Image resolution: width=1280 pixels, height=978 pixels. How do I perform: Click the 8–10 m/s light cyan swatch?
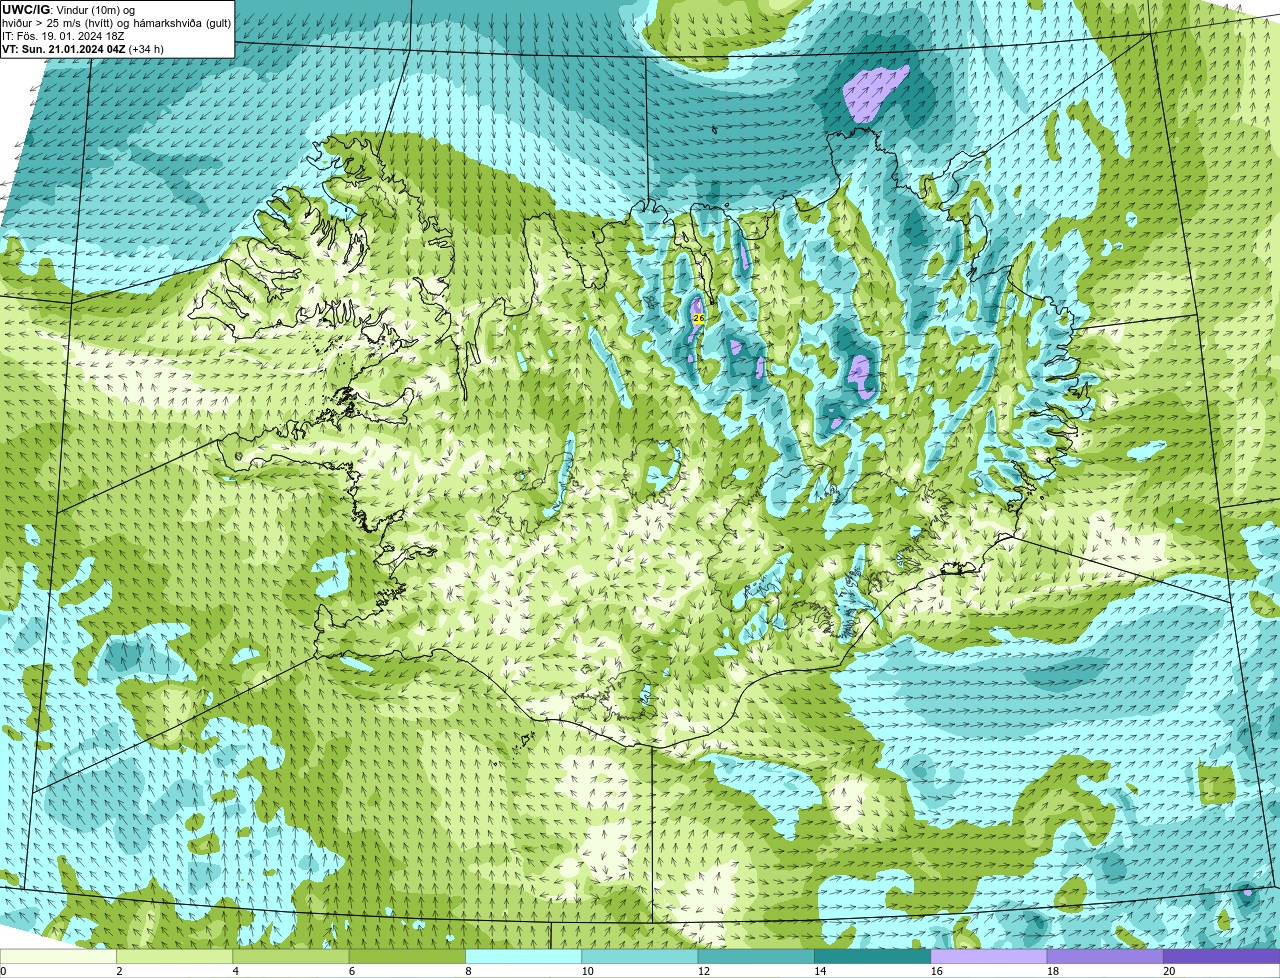coord(524,957)
